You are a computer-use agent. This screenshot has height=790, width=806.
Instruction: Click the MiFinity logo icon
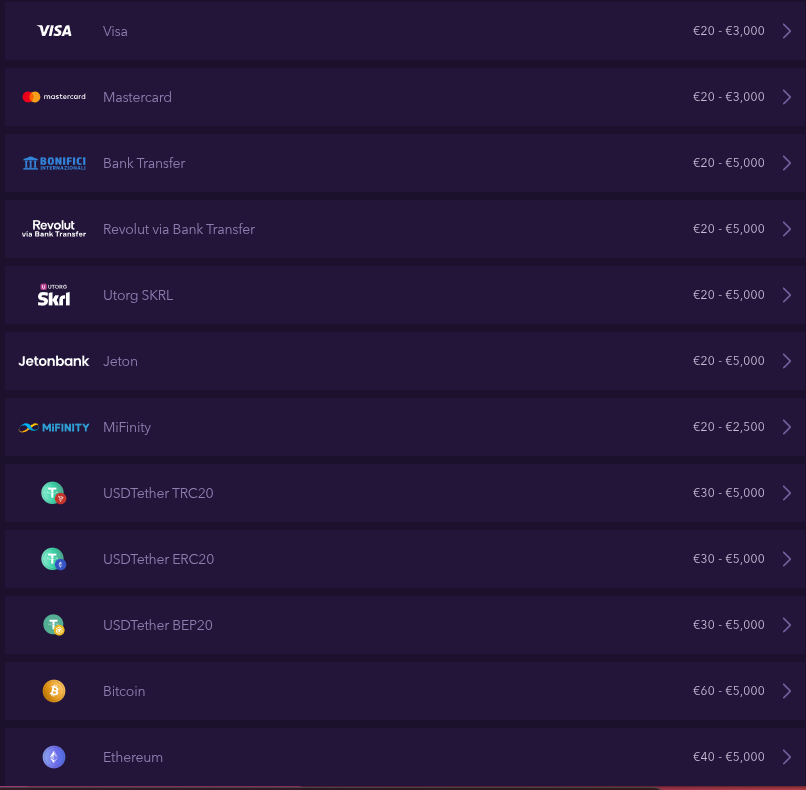[x=54, y=427]
